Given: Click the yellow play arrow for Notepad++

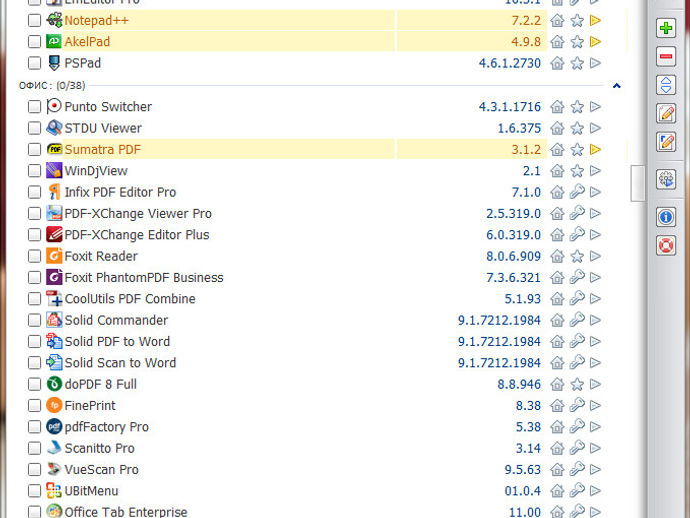Looking at the screenshot, I should (x=595, y=20).
